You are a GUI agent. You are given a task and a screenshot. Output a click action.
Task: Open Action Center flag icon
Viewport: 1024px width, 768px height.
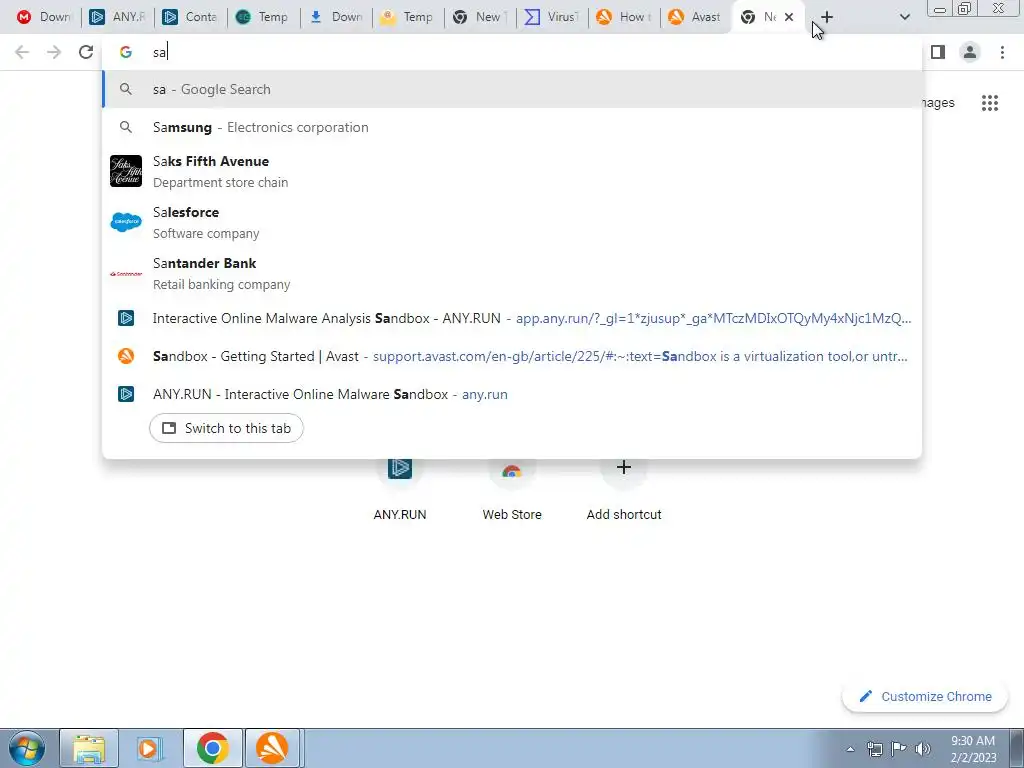(x=899, y=749)
